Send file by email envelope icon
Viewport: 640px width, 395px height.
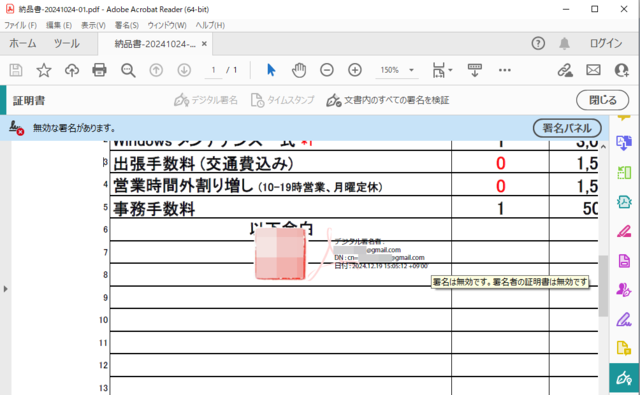point(593,70)
